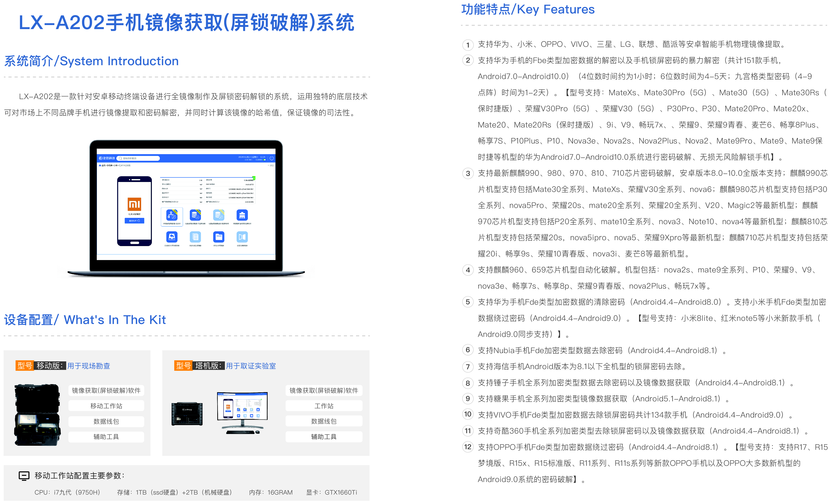Click the search field in the laptop app header
Screen dimensions: 840x503
138,158
